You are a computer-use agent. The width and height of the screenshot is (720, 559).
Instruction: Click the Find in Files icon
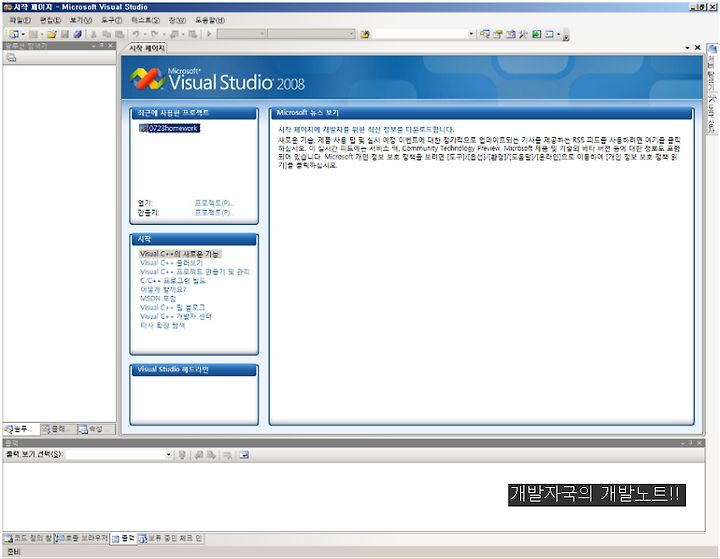point(365,34)
